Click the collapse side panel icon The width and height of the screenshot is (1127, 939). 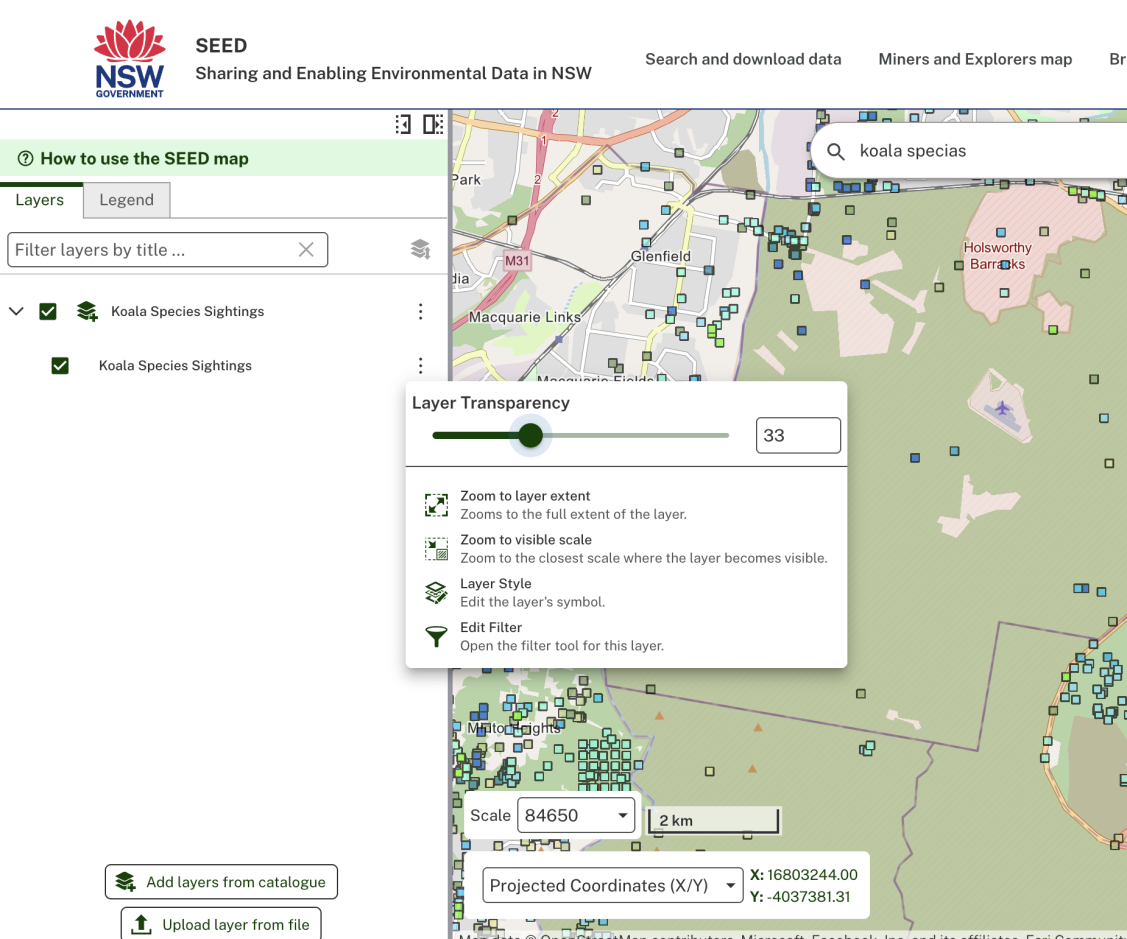point(403,124)
